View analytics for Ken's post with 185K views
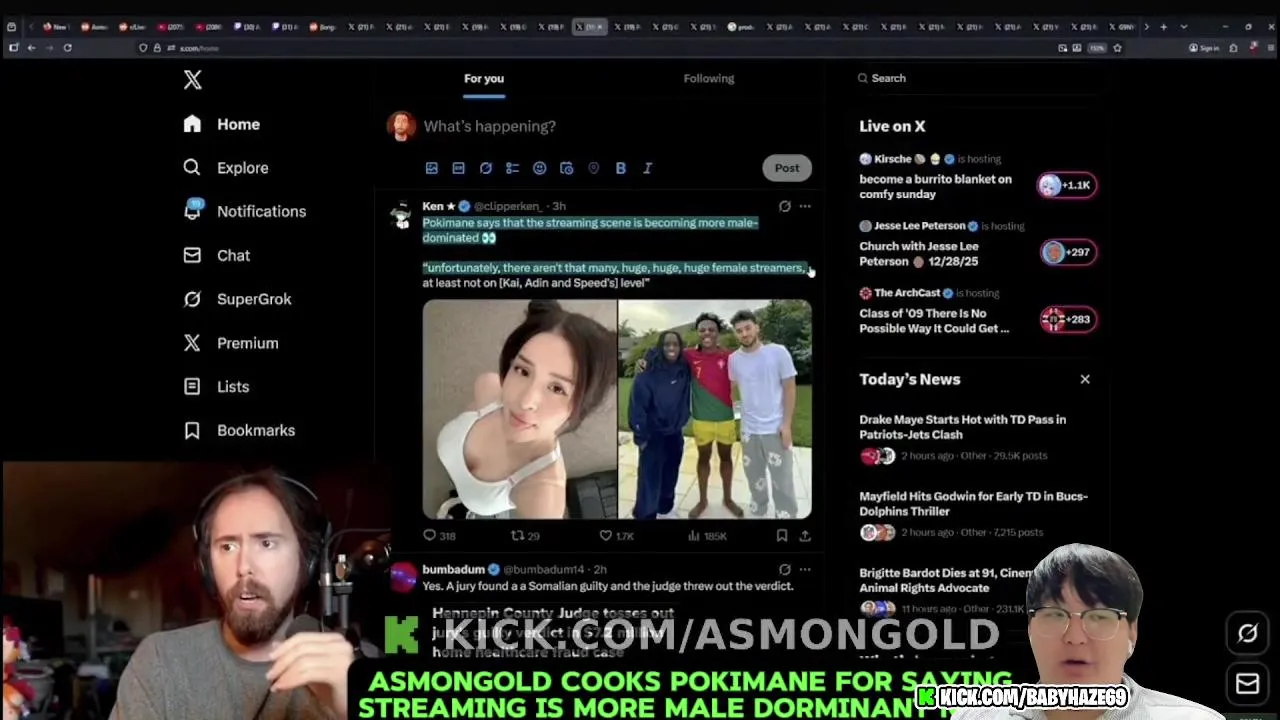1280x720 pixels. pyautogui.click(x=707, y=536)
